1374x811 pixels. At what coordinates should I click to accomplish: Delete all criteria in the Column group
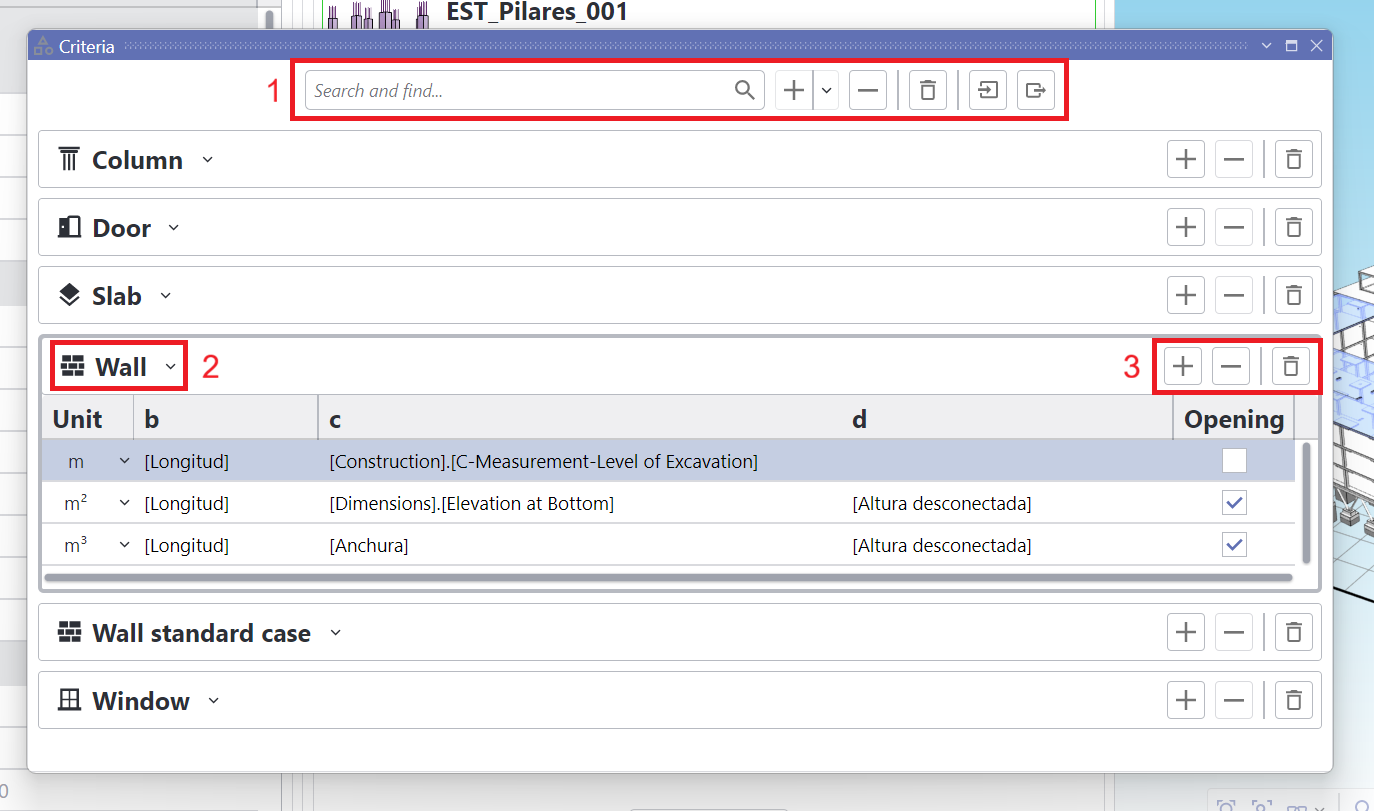pyautogui.click(x=1293, y=159)
